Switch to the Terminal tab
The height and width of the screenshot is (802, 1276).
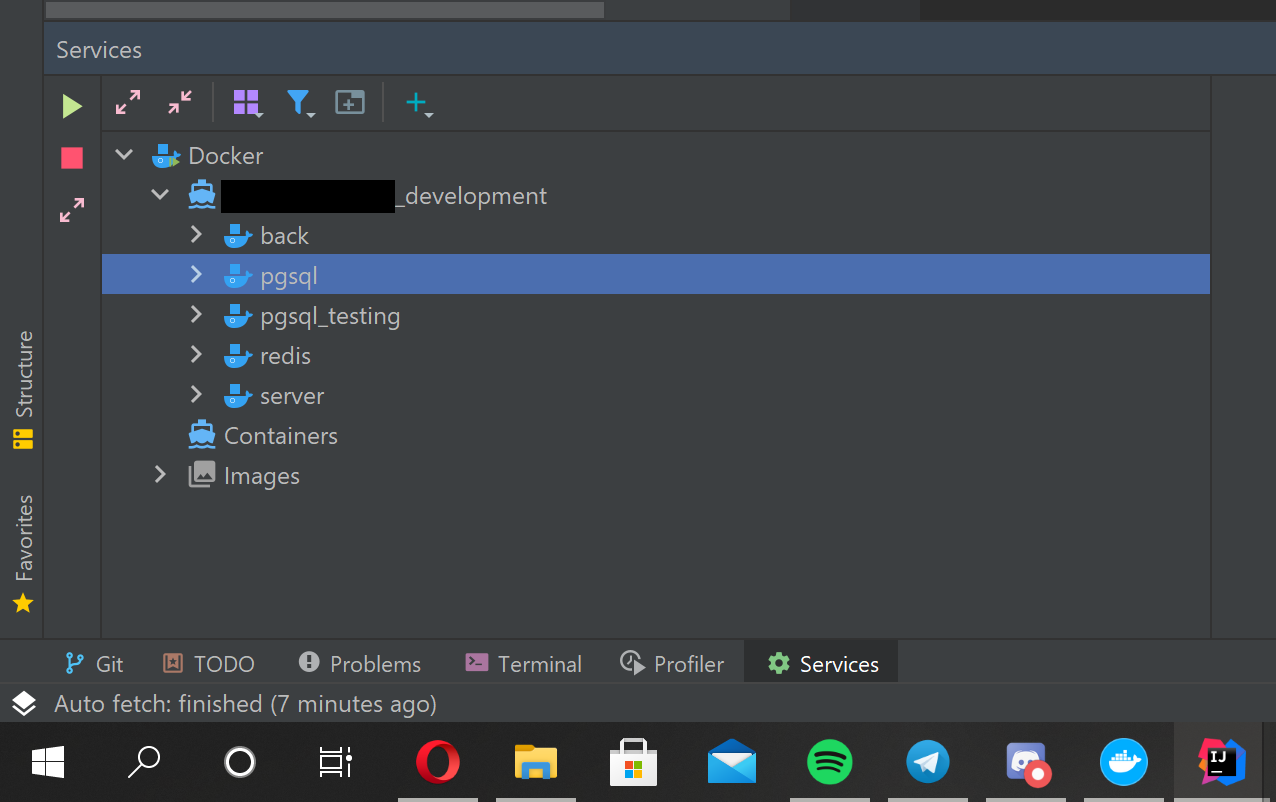click(x=522, y=663)
